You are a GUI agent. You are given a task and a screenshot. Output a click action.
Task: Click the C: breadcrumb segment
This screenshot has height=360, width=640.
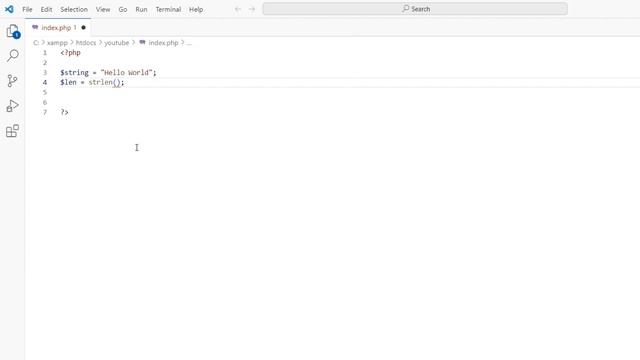pyautogui.click(x=36, y=42)
